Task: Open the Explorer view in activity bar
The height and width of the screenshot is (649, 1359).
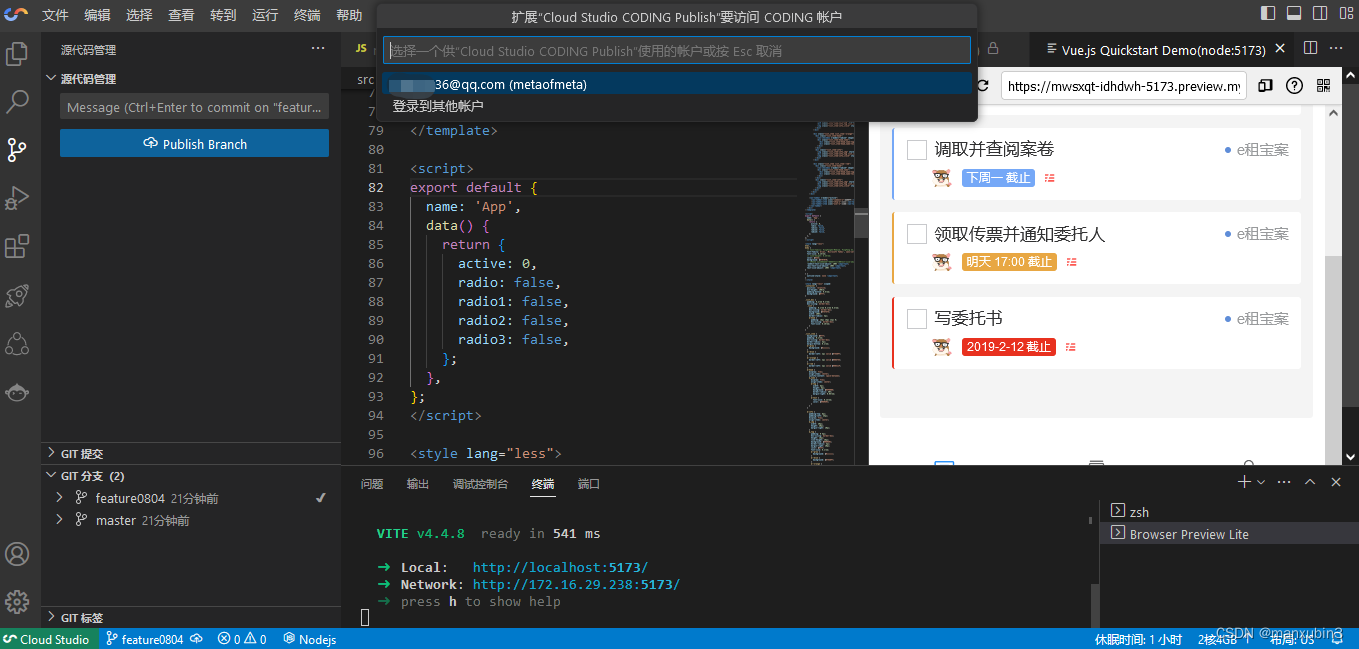Action: 17,53
